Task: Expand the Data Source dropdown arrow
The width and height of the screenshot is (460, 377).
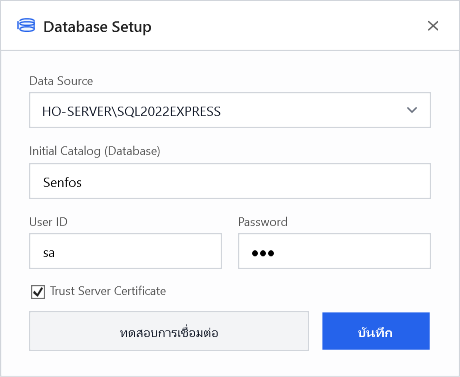Action: click(x=412, y=110)
